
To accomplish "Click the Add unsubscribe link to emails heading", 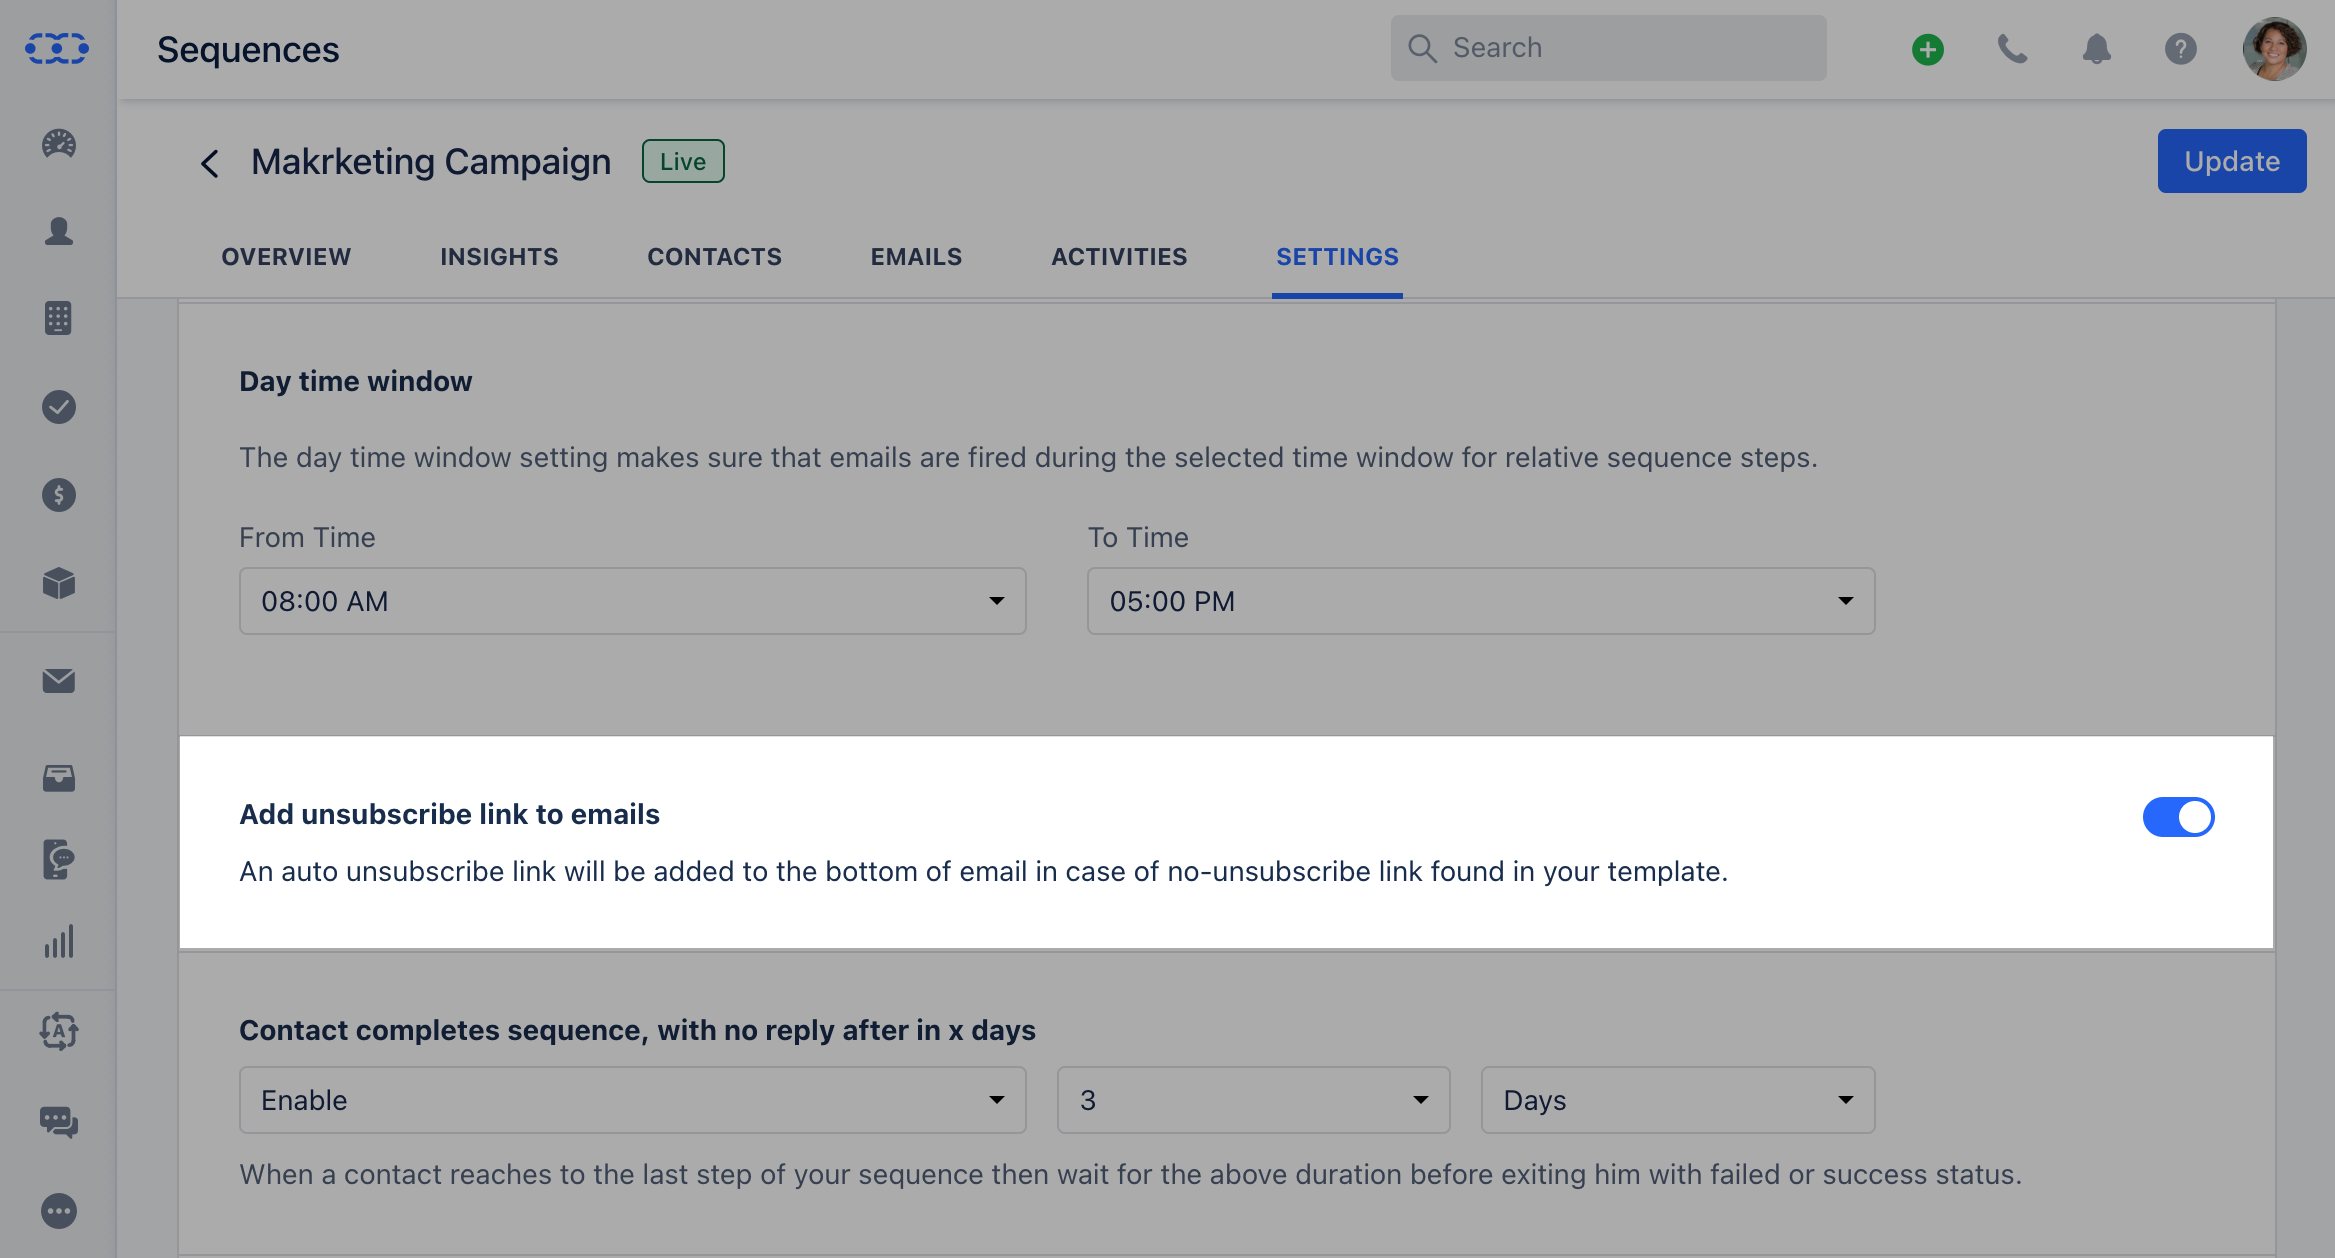I will 449,814.
